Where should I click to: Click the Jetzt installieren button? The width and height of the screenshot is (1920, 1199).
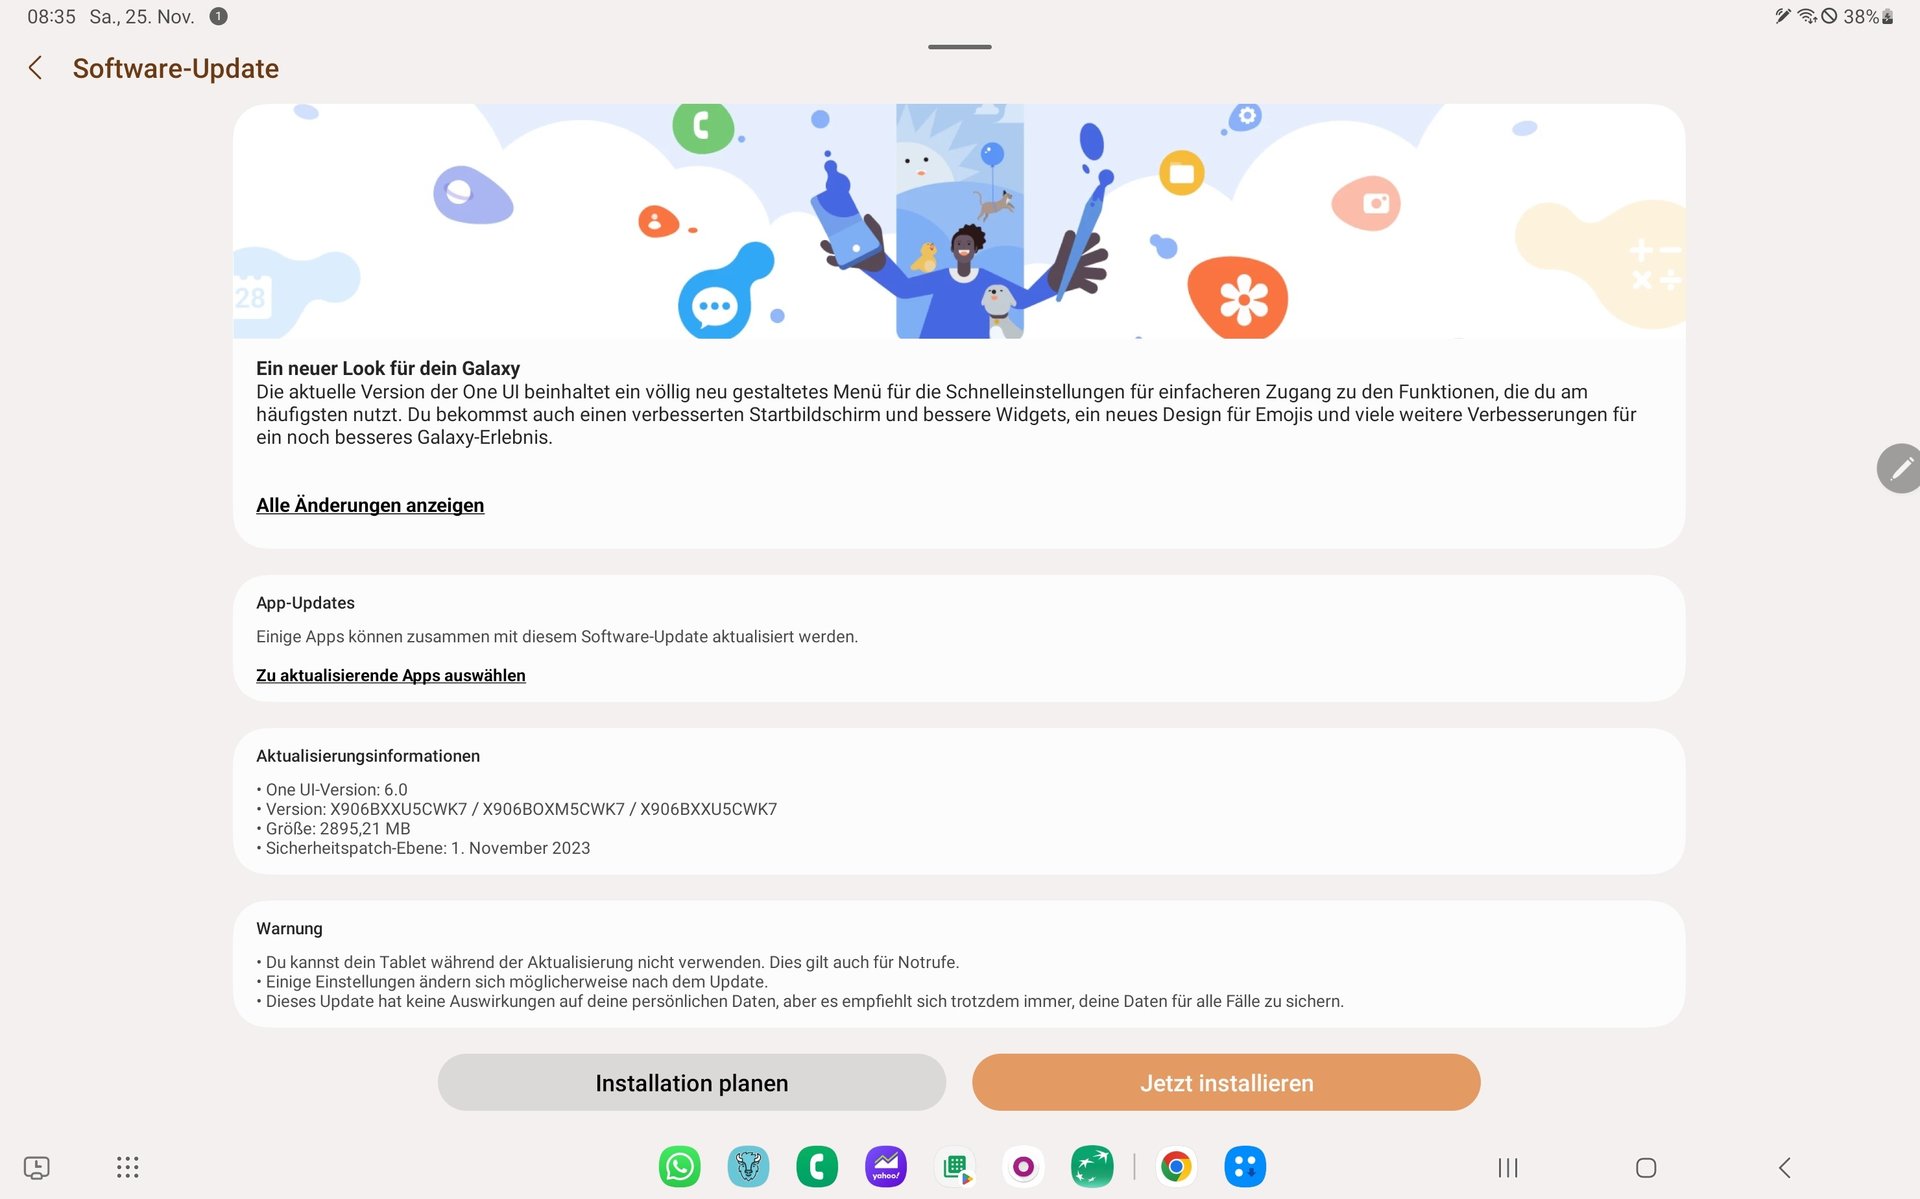pos(1226,1082)
